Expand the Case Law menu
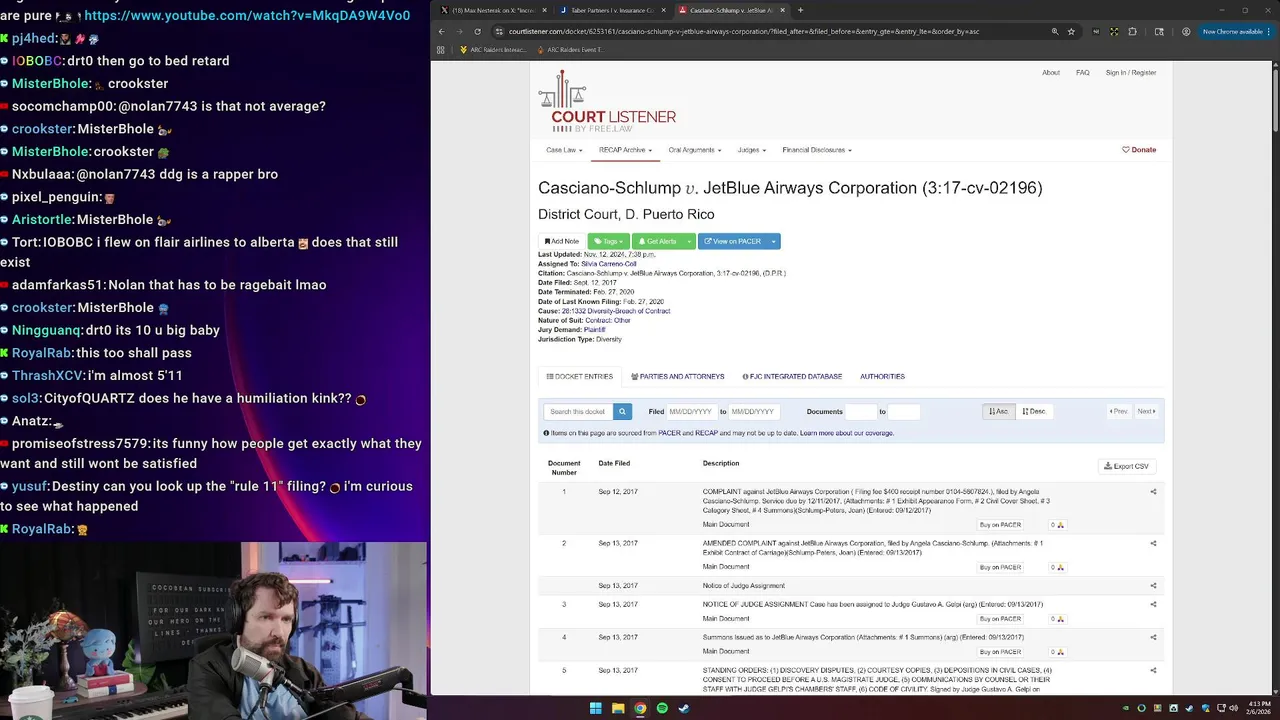This screenshot has height=720, width=1280. click(x=564, y=150)
